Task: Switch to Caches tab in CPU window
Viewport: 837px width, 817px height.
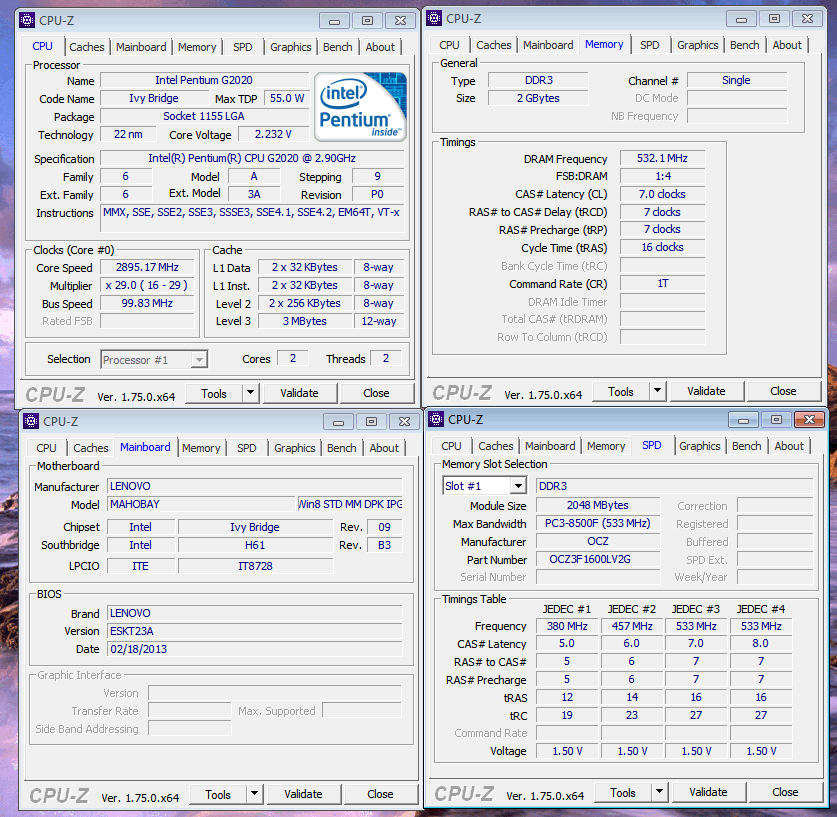Action: point(87,47)
